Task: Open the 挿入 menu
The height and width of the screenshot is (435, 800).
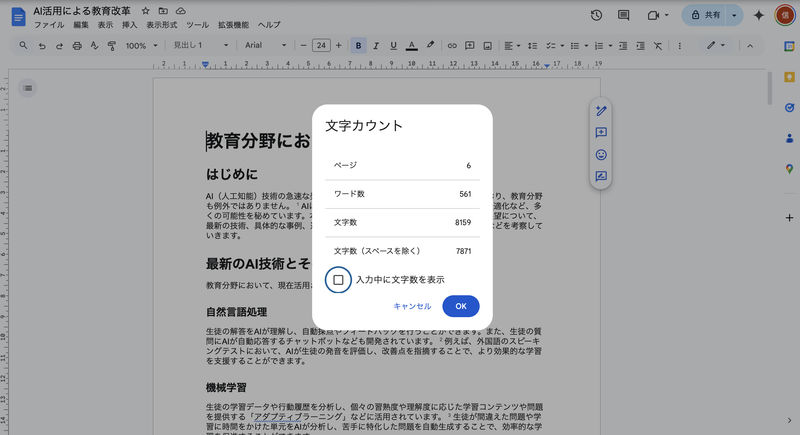Action: tap(130, 24)
